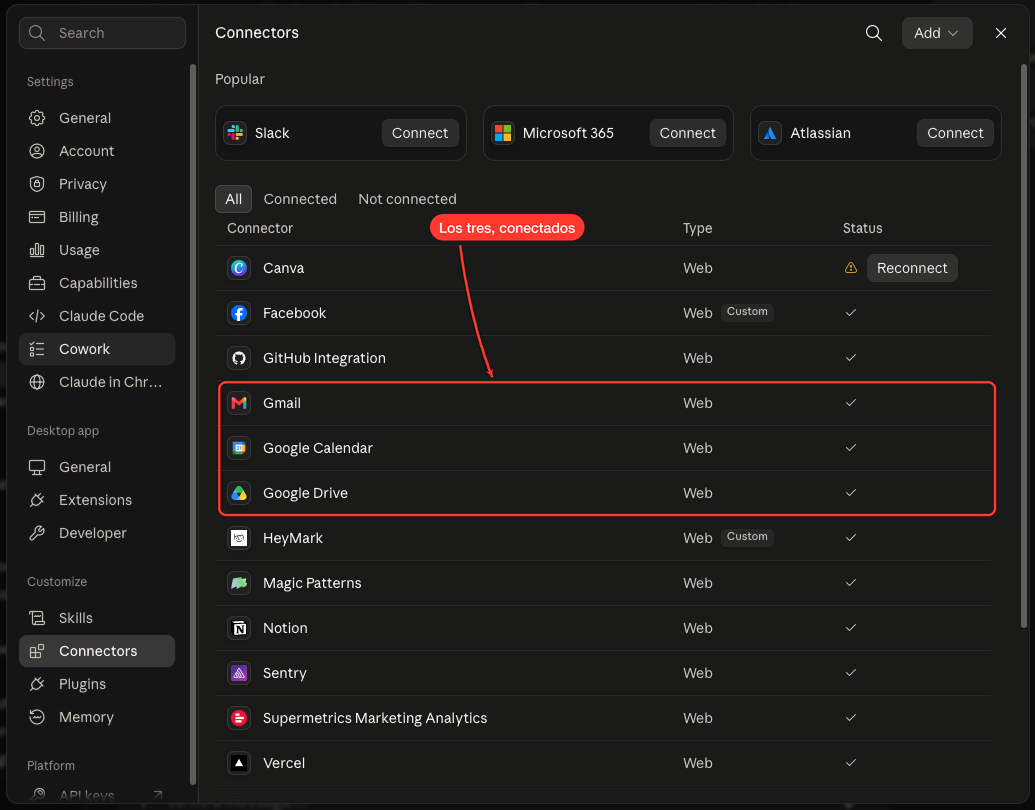Click the HeyMark connector icon
Image resolution: width=1035 pixels, height=810 pixels.
point(239,538)
